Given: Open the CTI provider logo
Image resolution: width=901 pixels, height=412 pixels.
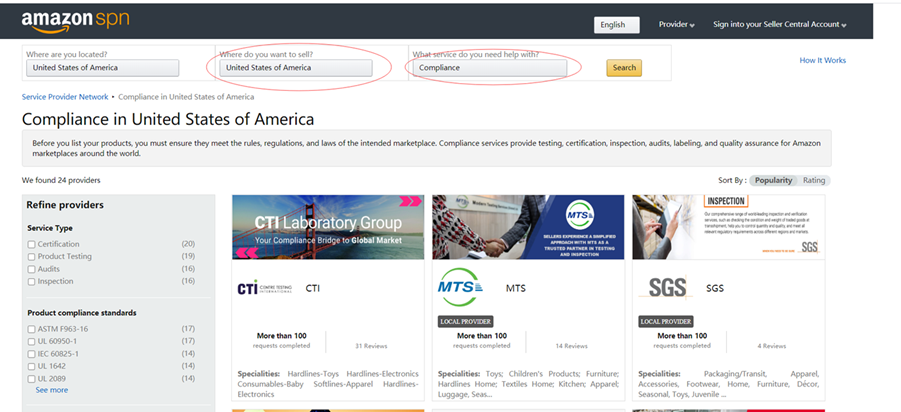Looking at the screenshot, I should [265, 288].
